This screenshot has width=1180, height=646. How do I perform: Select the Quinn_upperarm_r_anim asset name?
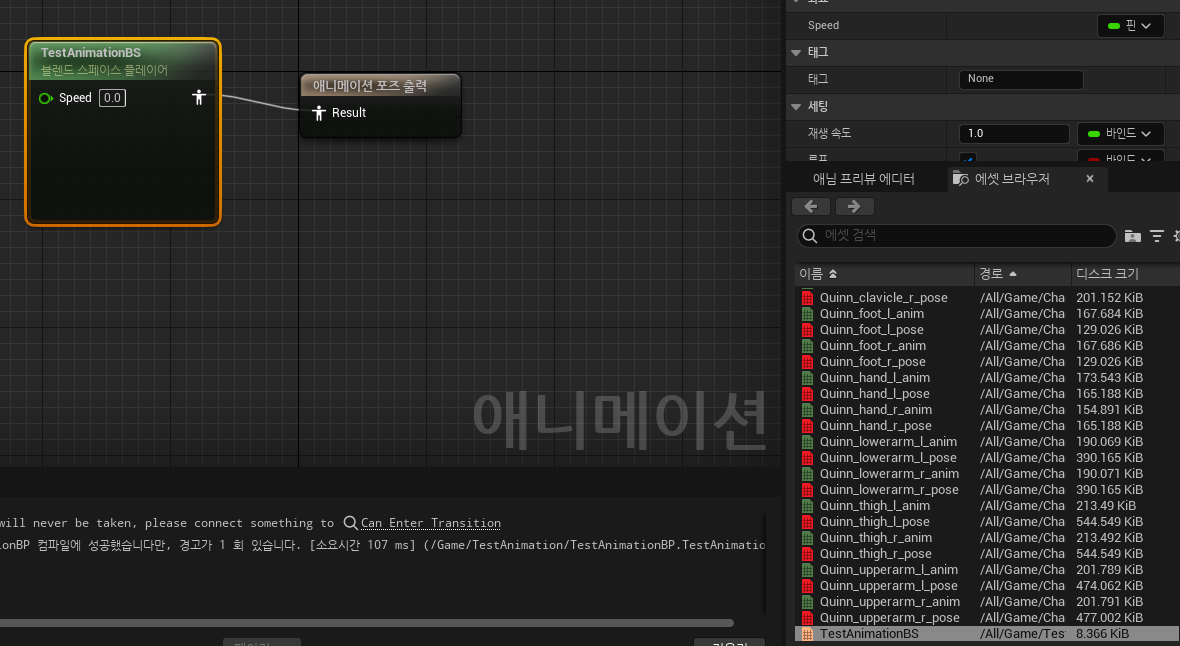890,602
